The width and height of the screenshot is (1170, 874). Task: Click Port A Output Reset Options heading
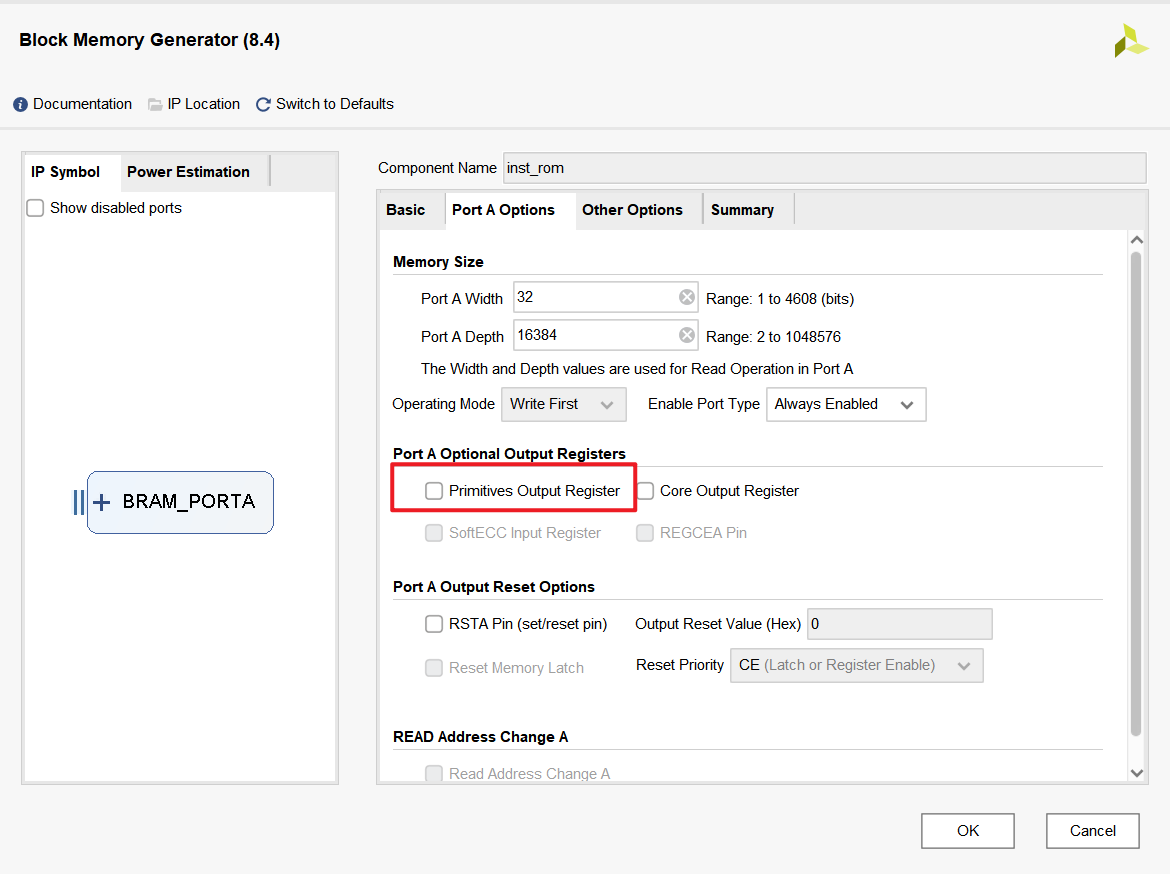point(493,587)
